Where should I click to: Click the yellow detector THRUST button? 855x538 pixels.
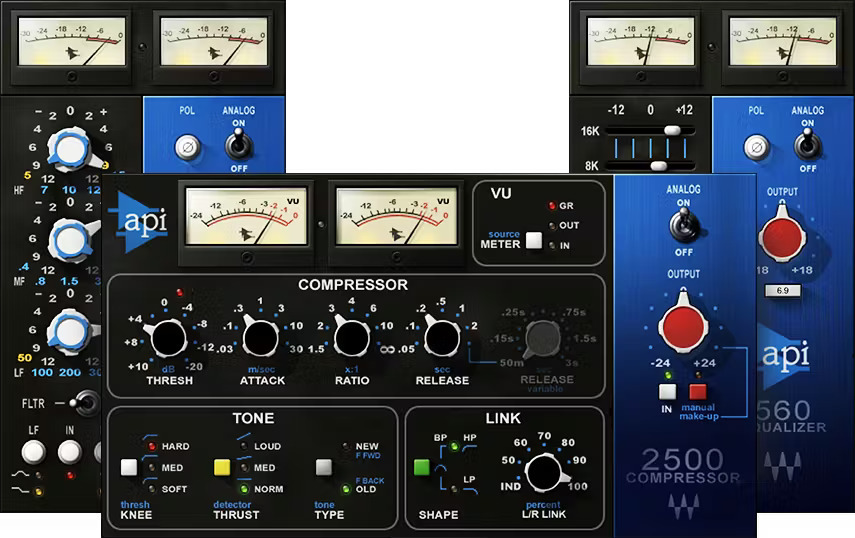(x=222, y=467)
